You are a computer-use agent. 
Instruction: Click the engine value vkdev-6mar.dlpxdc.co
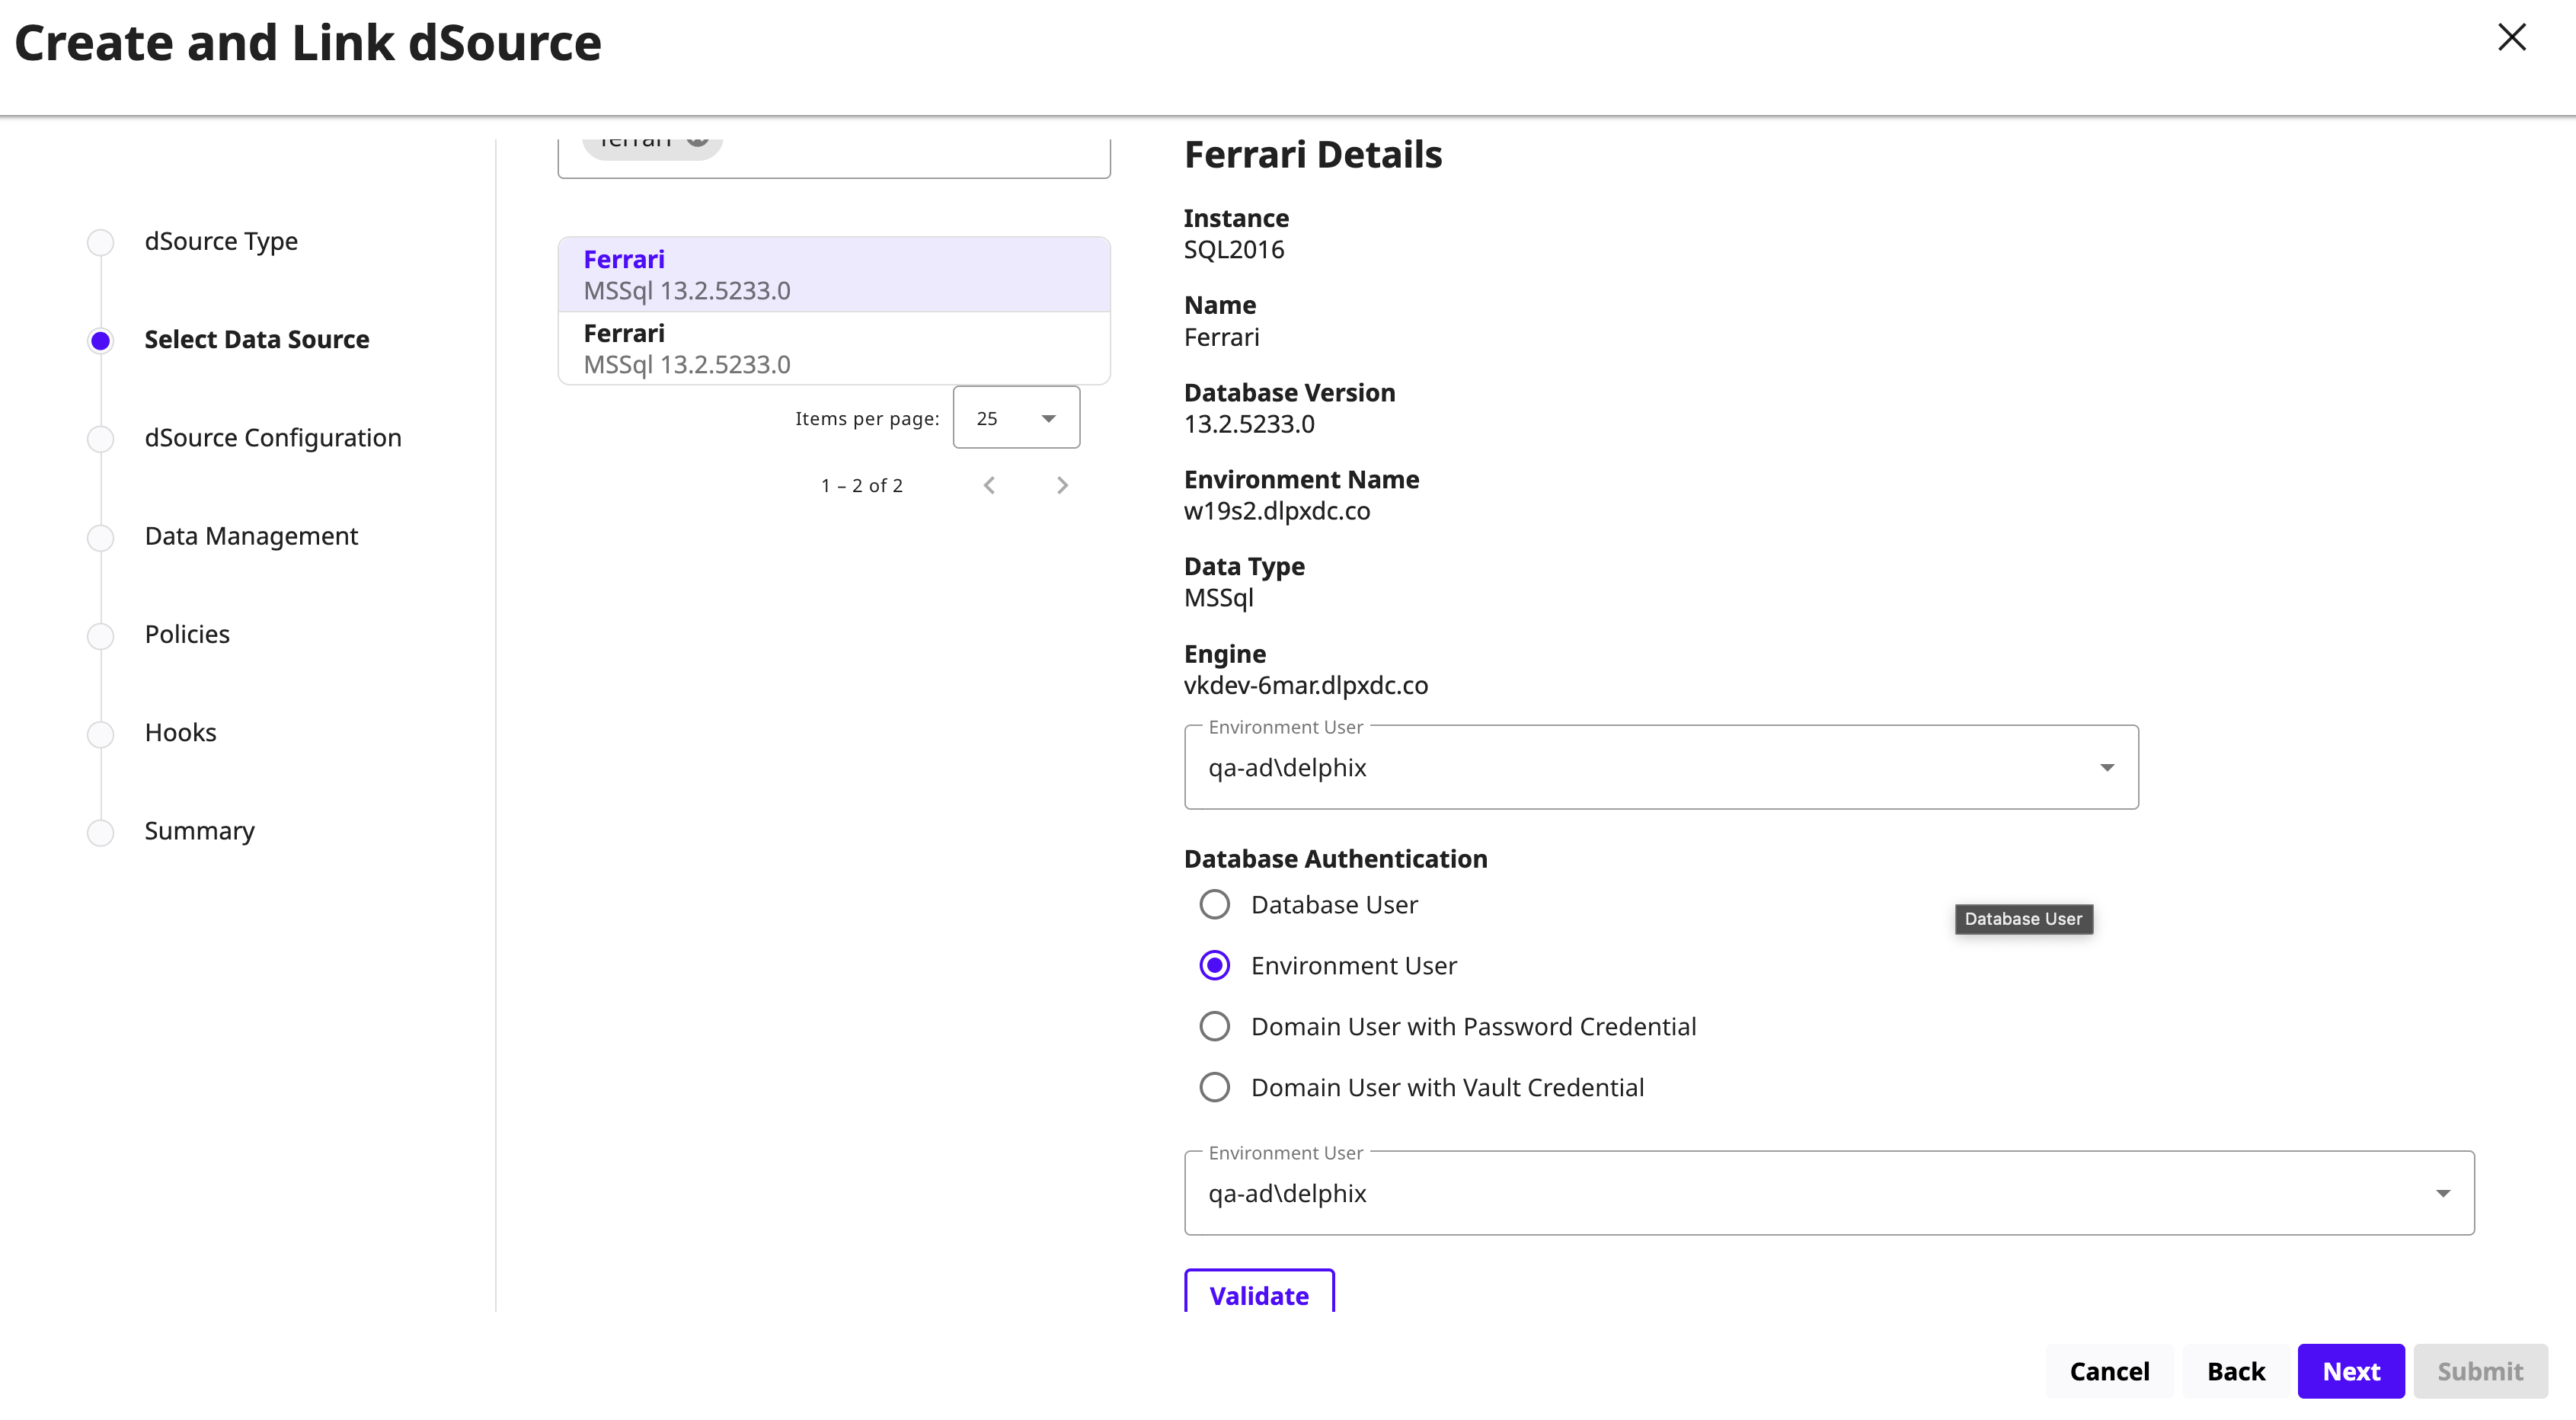(1305, 685)
